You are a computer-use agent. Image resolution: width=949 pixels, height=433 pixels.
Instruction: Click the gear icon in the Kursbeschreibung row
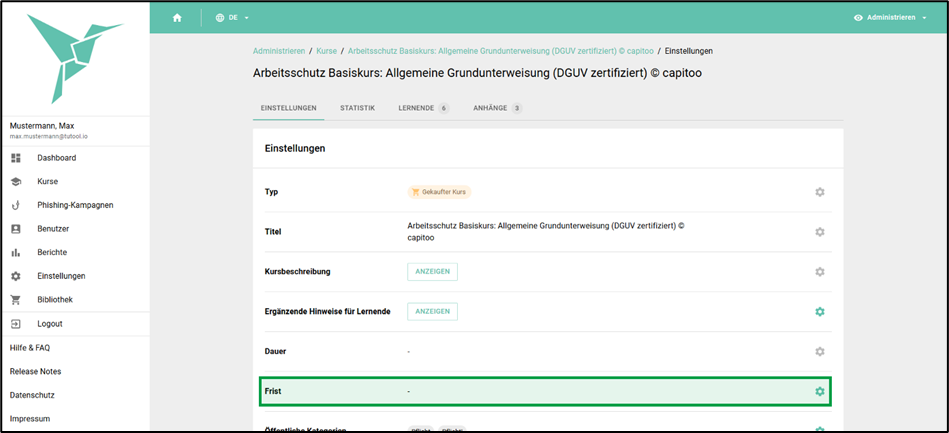tap(819, 272)
